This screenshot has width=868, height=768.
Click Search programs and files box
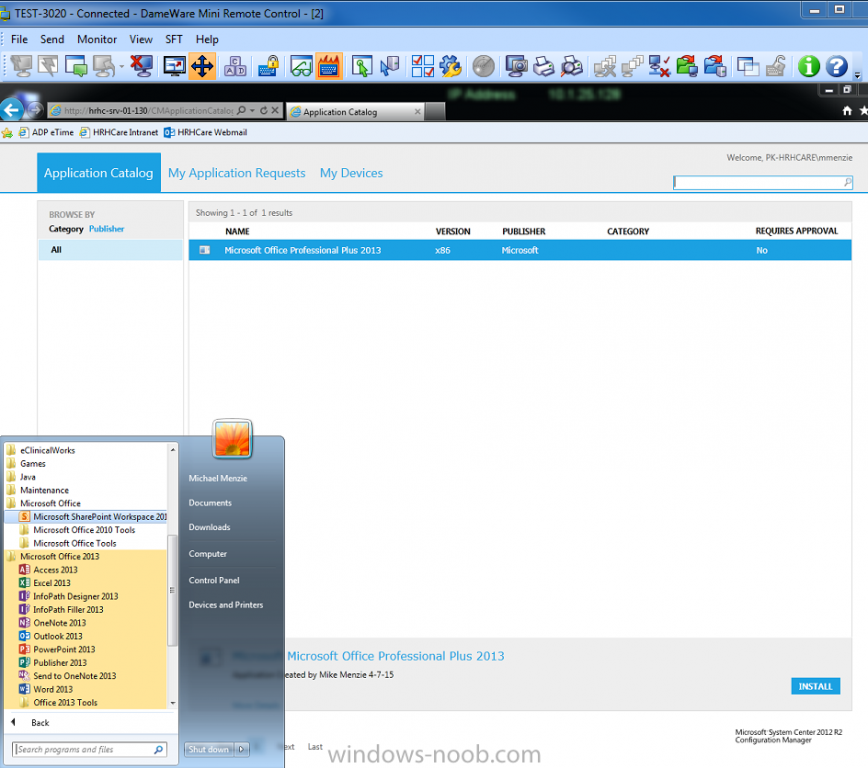coord(89,749)
